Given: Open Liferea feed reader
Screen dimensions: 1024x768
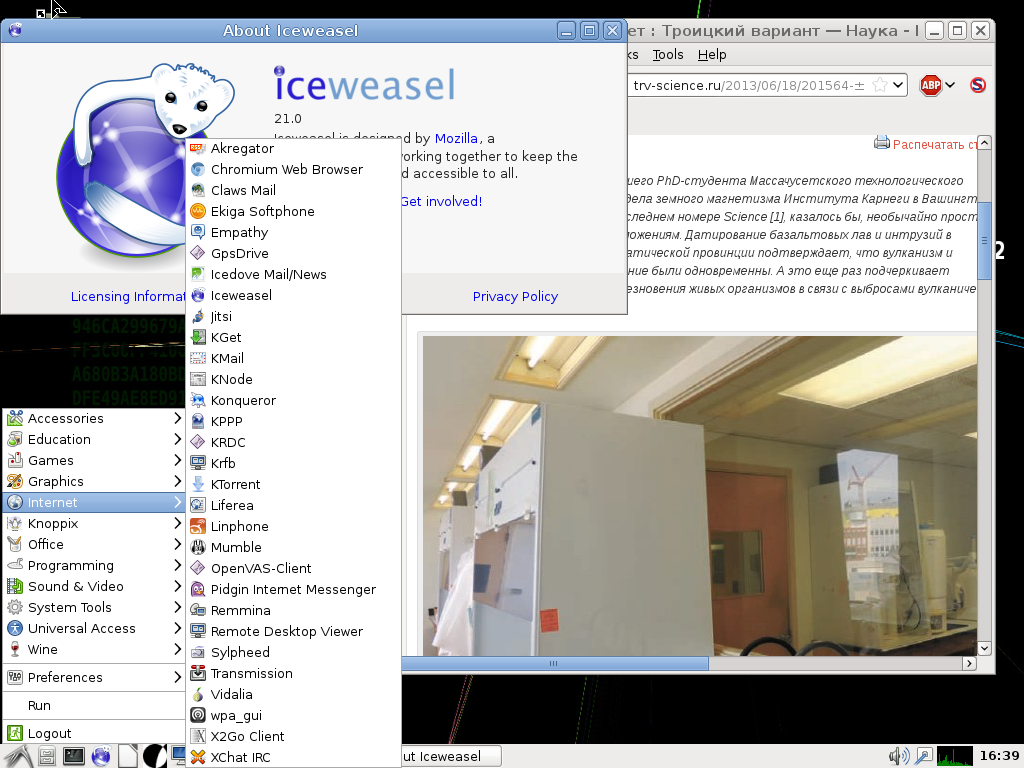Looking at the screenshot, I should point(293,505).
